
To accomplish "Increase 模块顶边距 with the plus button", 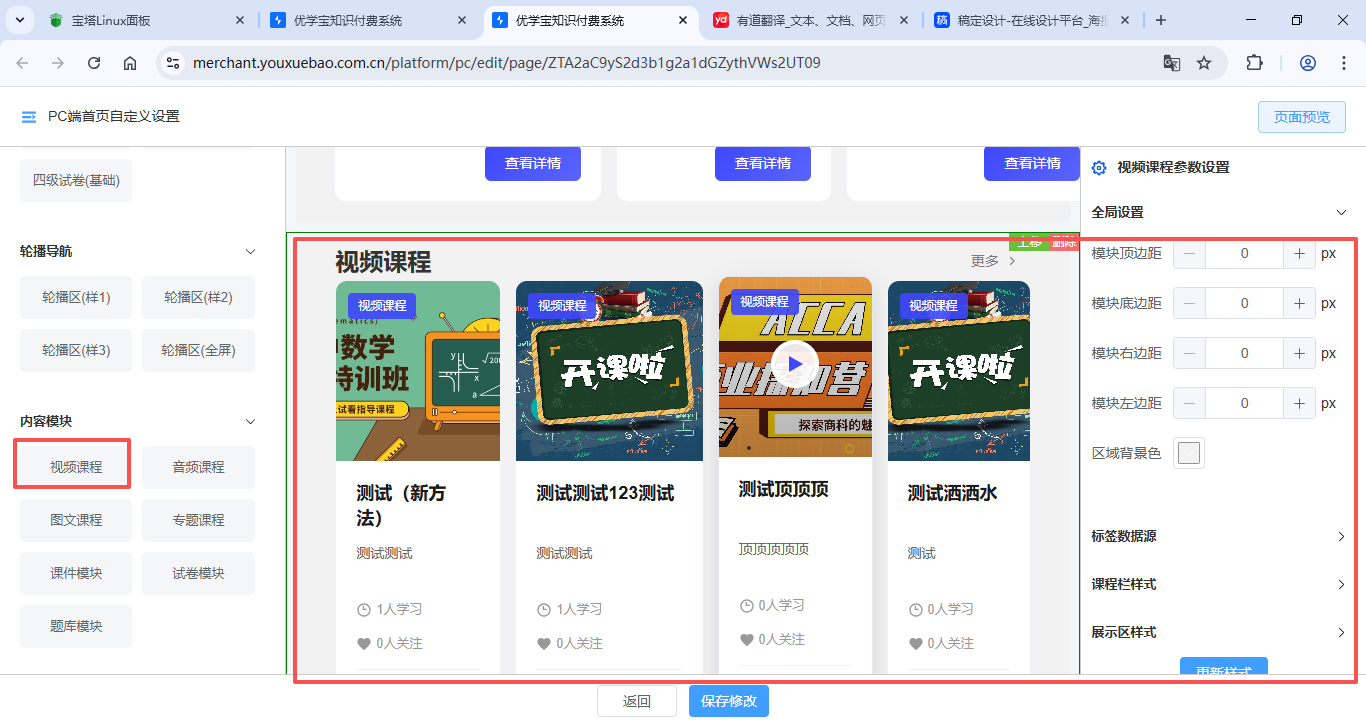I will click(x=1299, y=254).
